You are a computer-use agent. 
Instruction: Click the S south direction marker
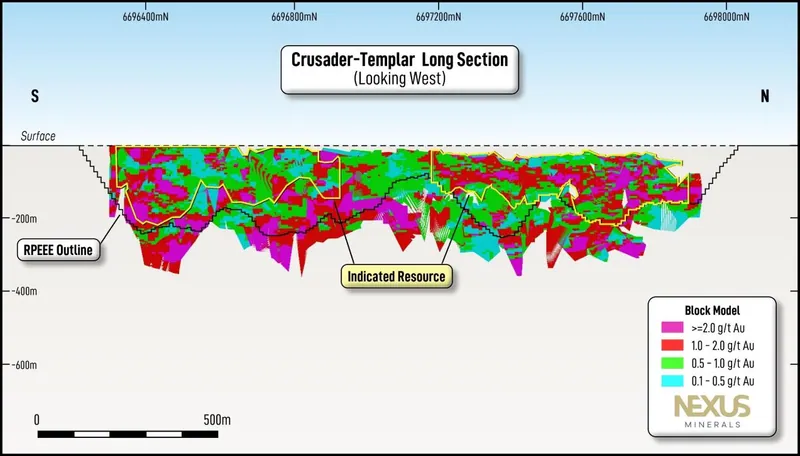click(x=35, y=96)
